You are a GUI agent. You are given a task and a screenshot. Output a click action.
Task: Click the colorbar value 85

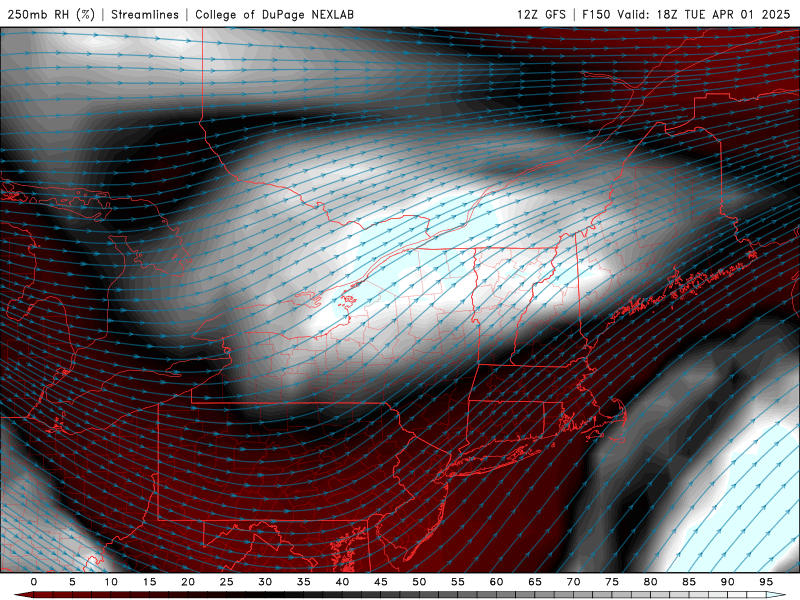689,582
